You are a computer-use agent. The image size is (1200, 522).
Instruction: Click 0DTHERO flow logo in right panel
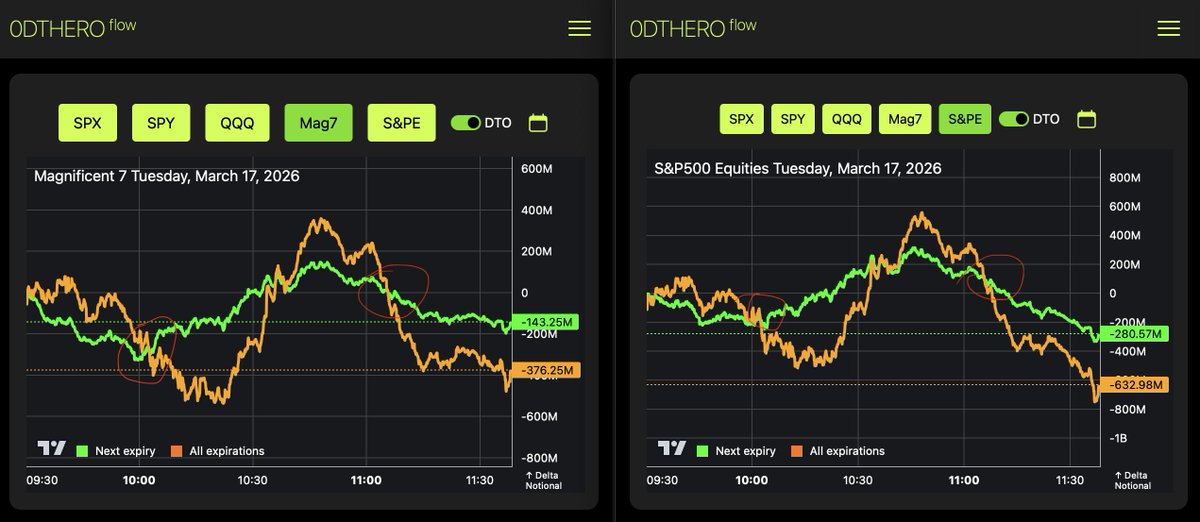click(694, 27)
